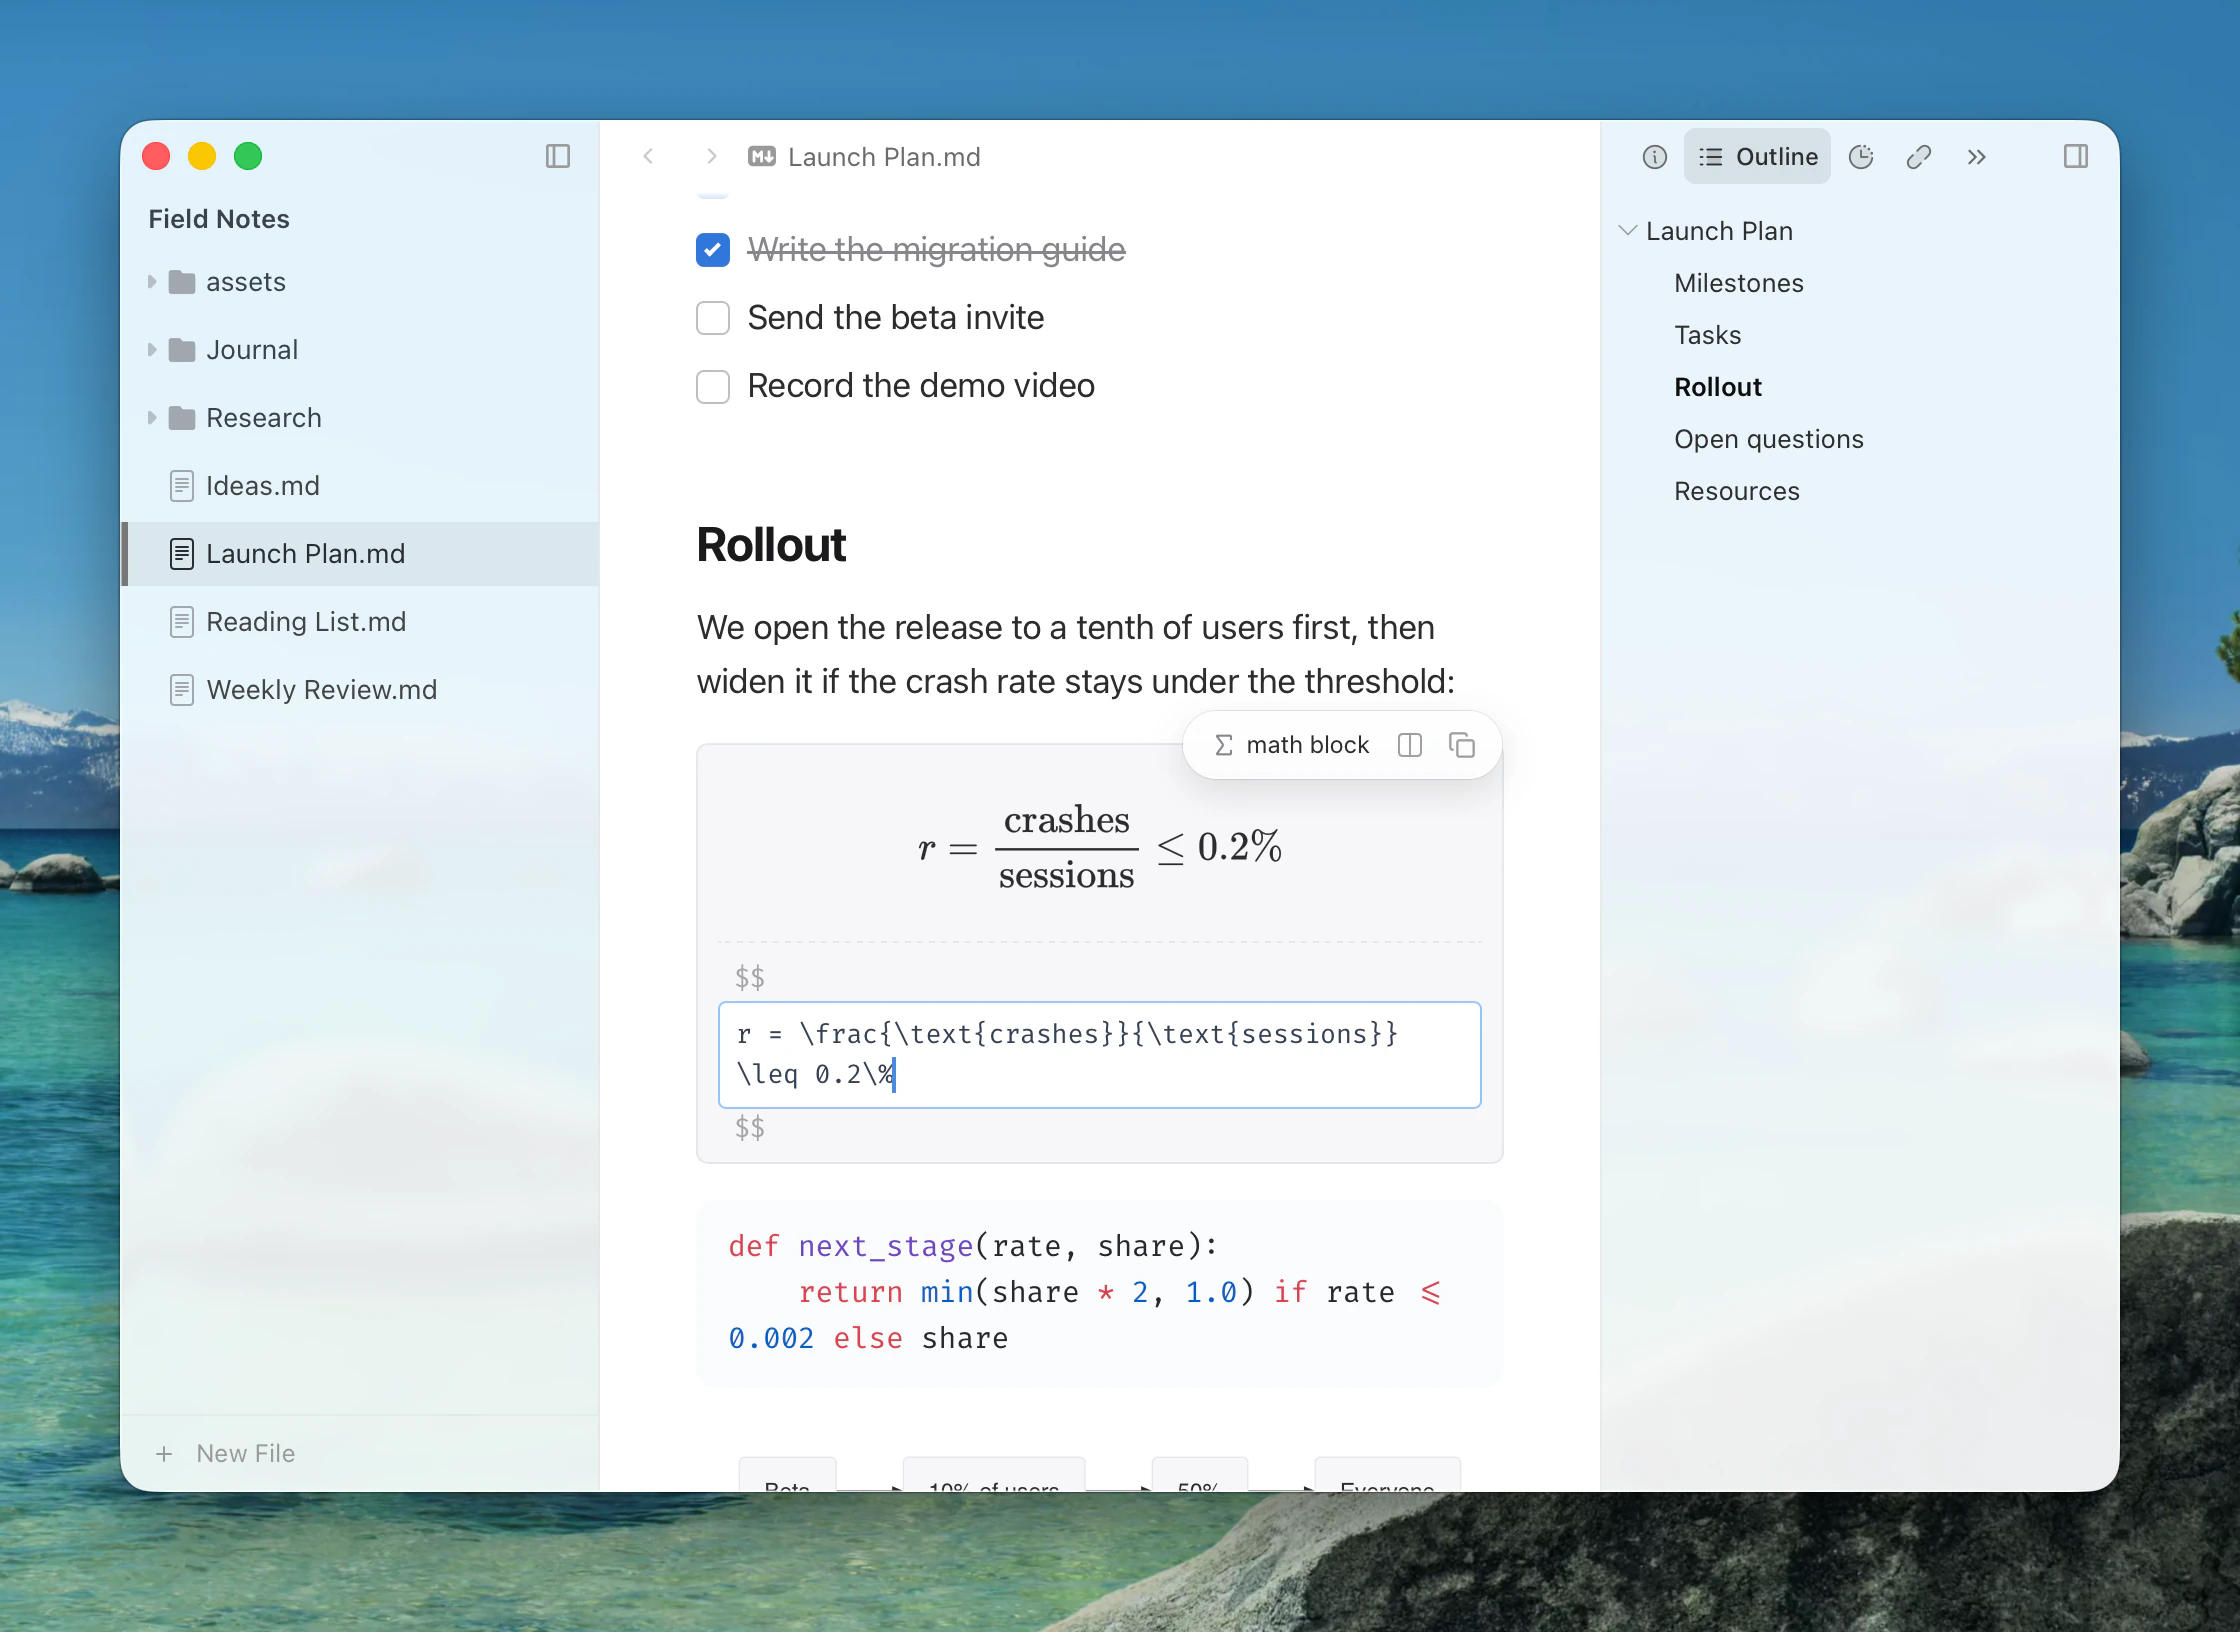
Task: Copy the math block with copy icon
Action: pyautogui.click(x=1462, y=745)
